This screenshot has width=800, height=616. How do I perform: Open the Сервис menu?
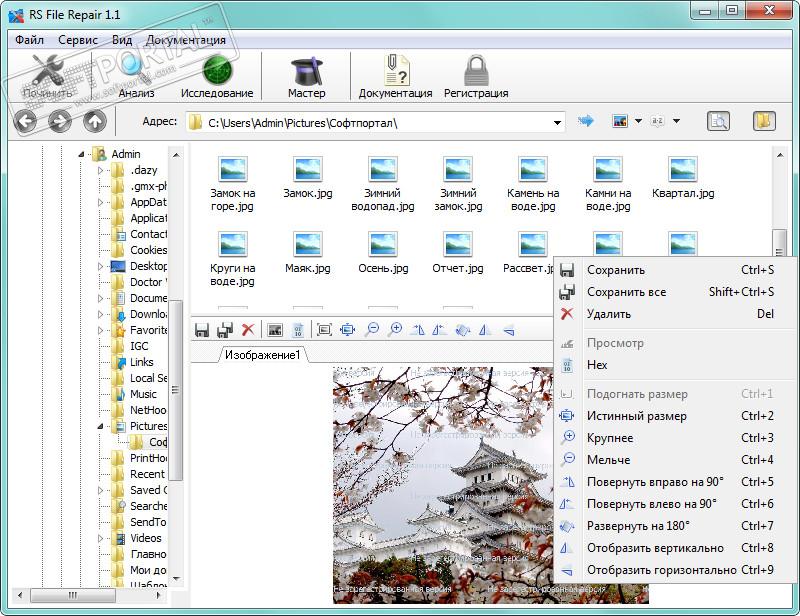[x=78, y=40]
